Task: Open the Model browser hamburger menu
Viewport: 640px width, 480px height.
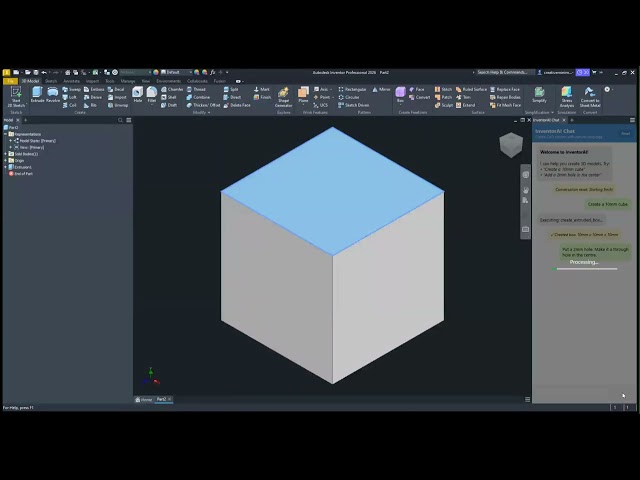Action: (x=129, y=120)
